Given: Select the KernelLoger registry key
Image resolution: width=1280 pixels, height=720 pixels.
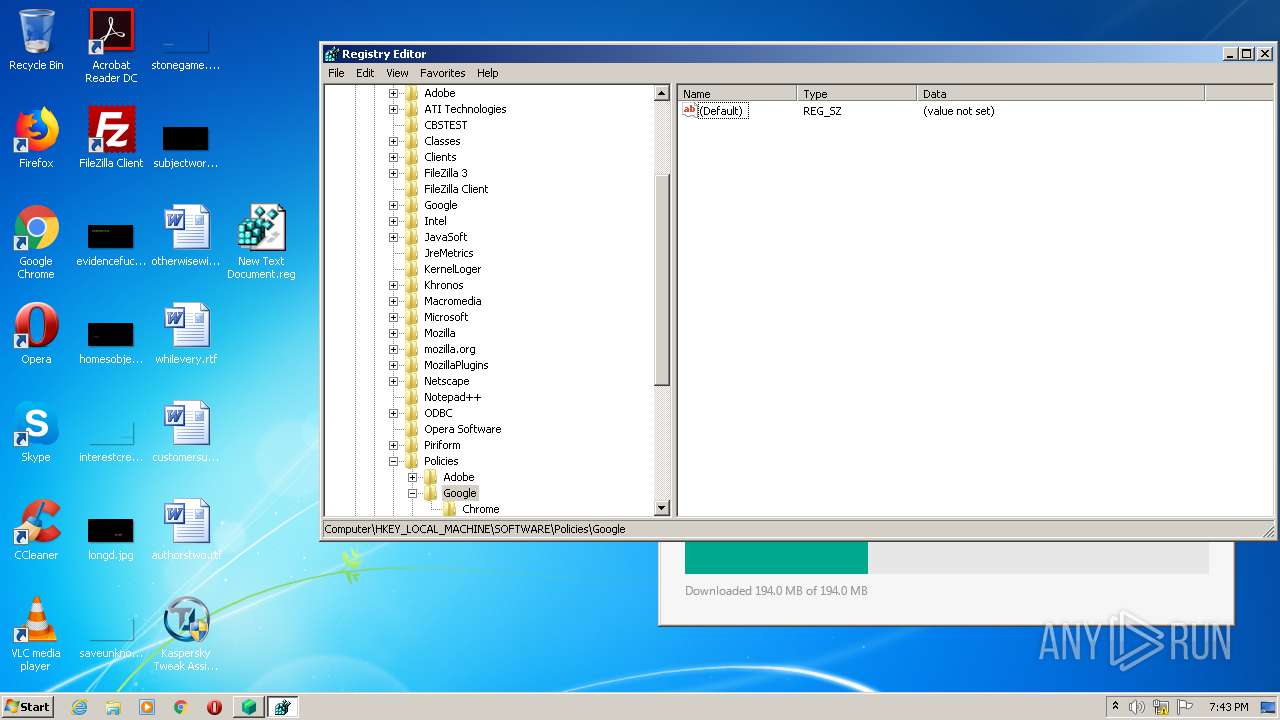Looking at the screenshot, I should [452, 269].
